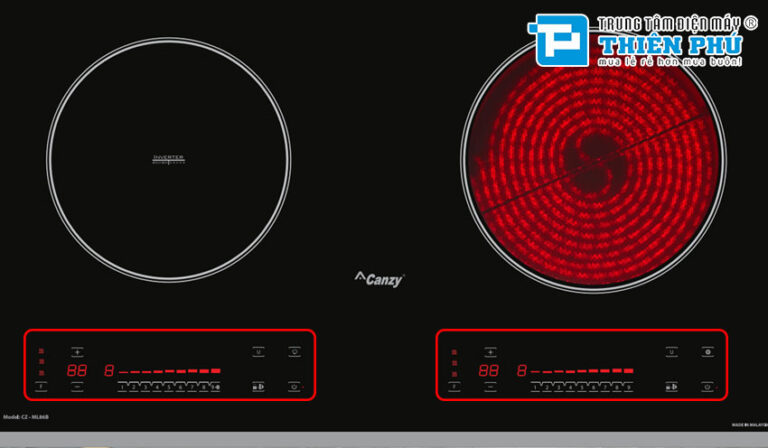
Task: Tap the power key on the left panel
Action: pyautogui.click(x=294, y=387)
